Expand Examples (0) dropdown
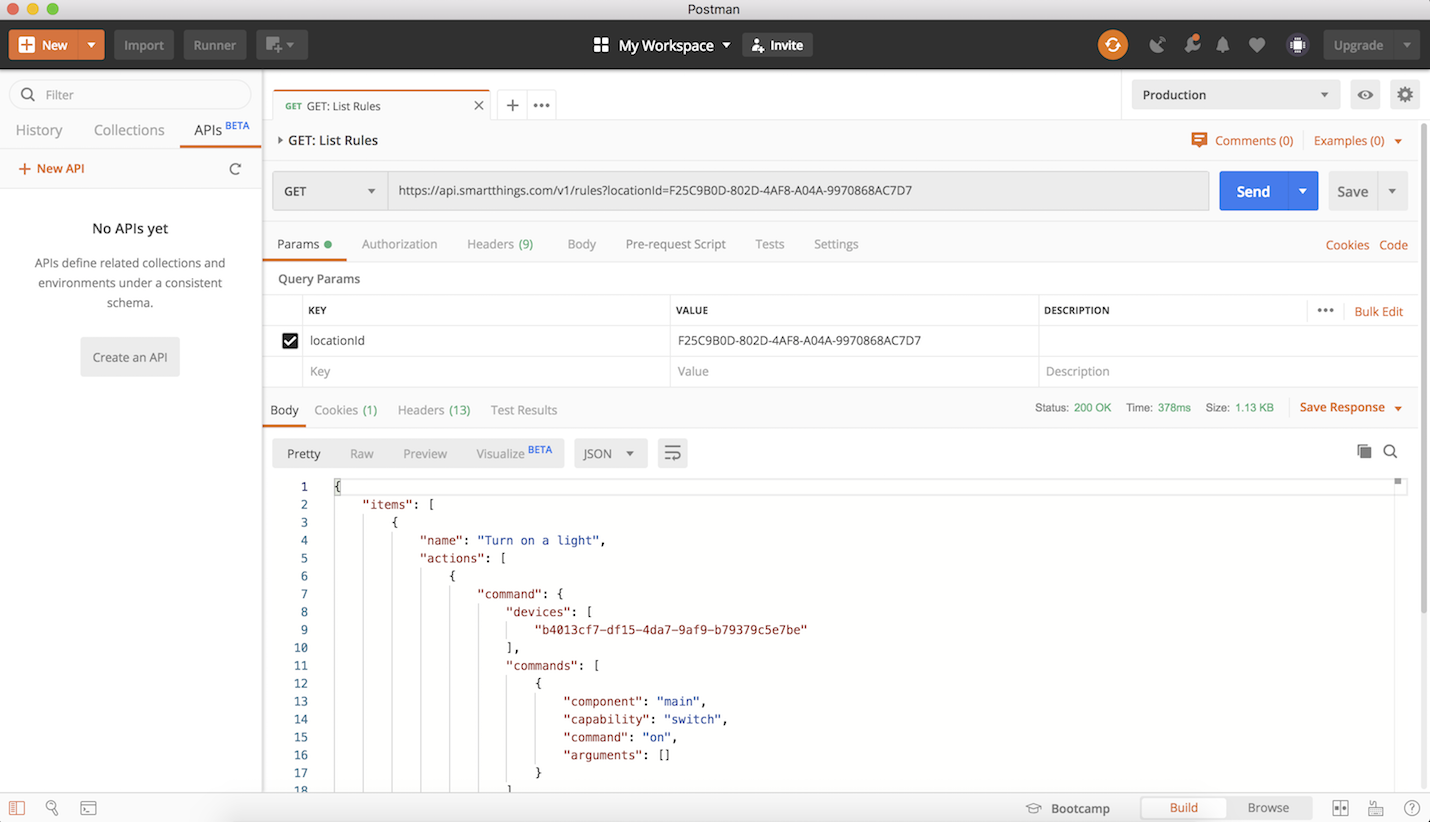Viewport: 1430px width, 822px height. point(1358,141)
